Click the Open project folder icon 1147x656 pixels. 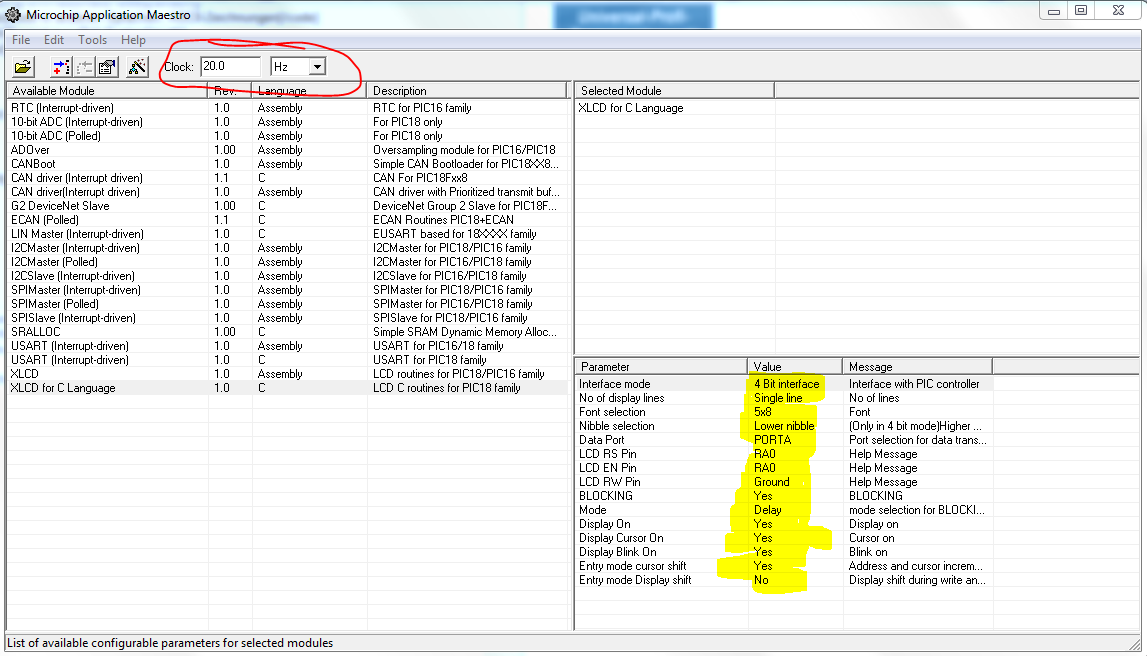pyautogui.click(x=23, y=67)
